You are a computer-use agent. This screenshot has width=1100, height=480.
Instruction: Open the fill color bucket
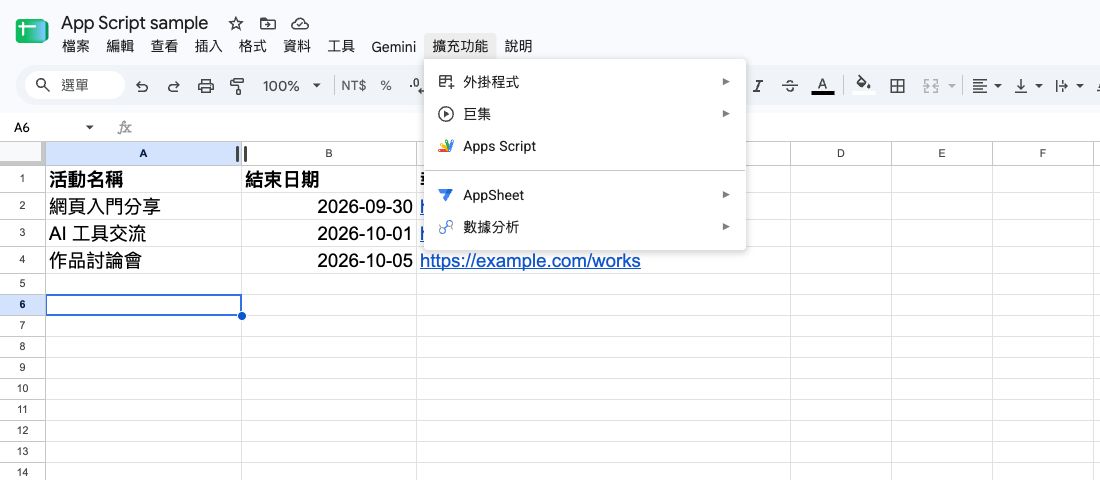click(x=864, y=86)
